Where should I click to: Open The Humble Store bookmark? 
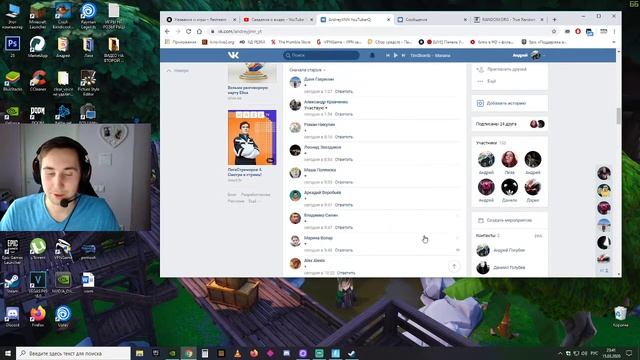(x=291, y=42)
